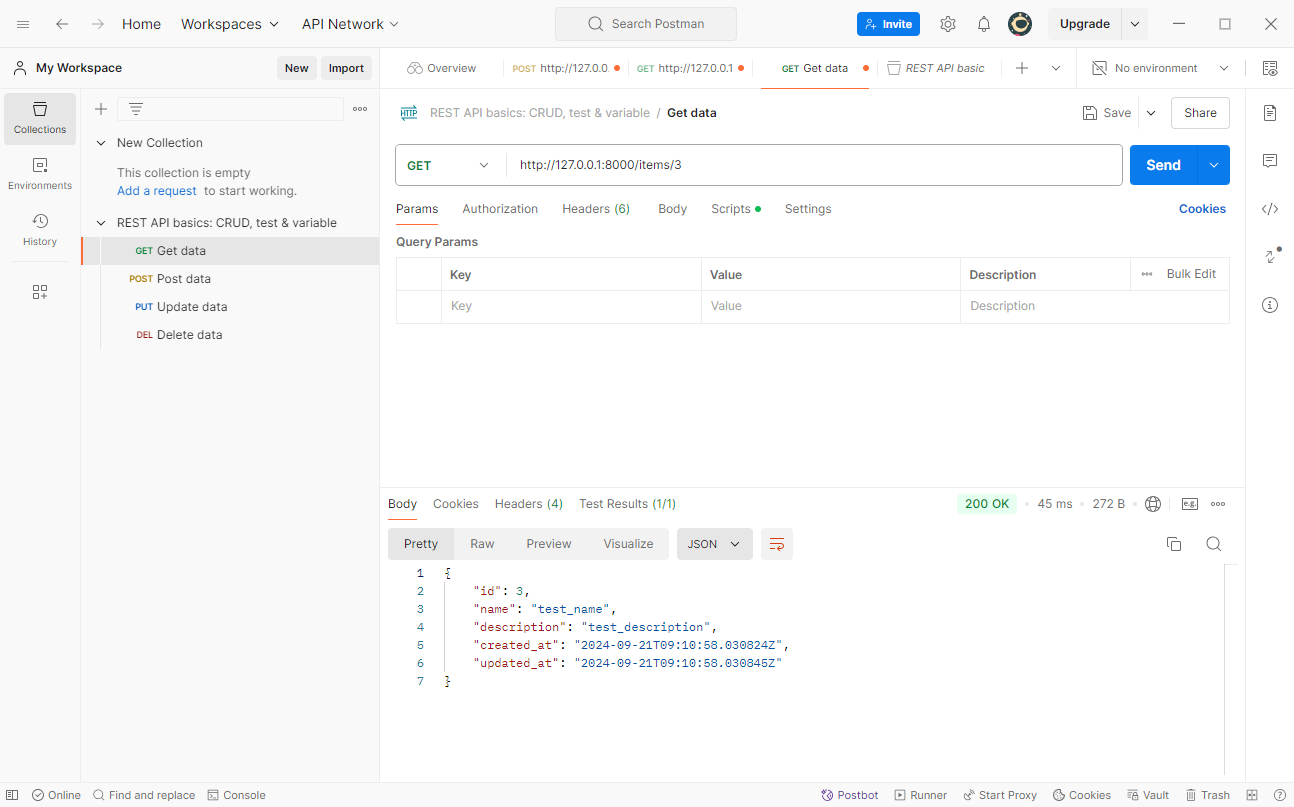The height and width of the screenshot is (807, 1294).
Task: Open the Cookies link in request
Action: 1202,209
